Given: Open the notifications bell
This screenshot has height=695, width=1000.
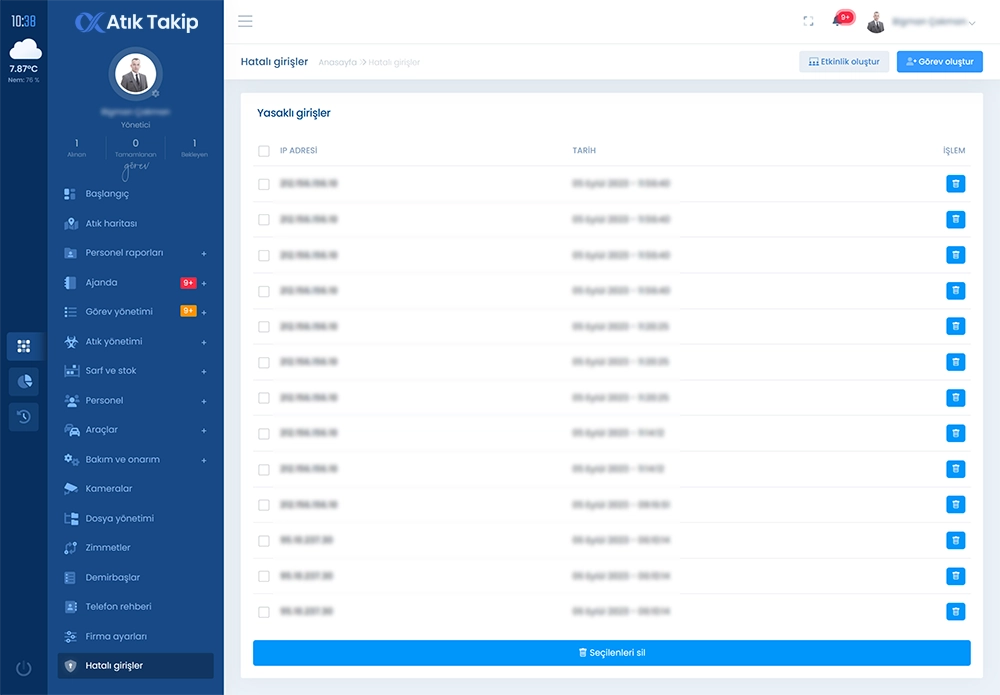Looking at the screenshot, I should point(838,21).
